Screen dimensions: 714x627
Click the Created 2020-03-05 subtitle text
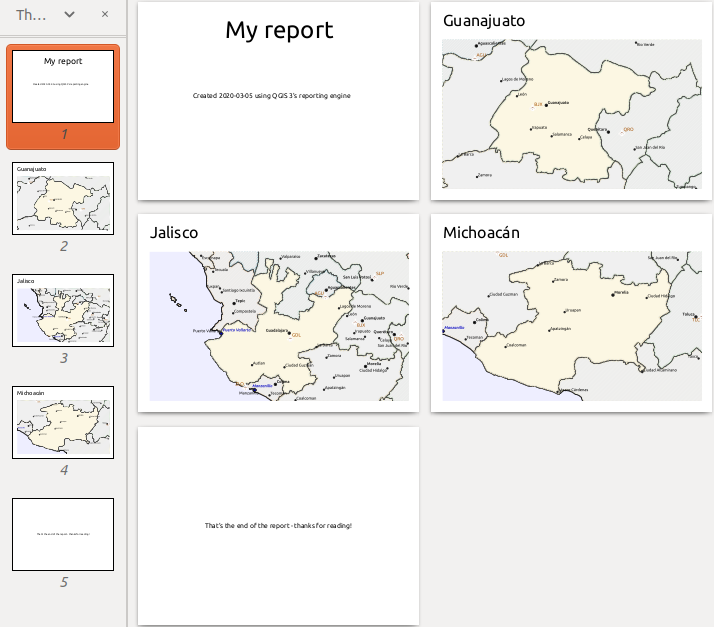pyautogui.click(x=278, y=96)
